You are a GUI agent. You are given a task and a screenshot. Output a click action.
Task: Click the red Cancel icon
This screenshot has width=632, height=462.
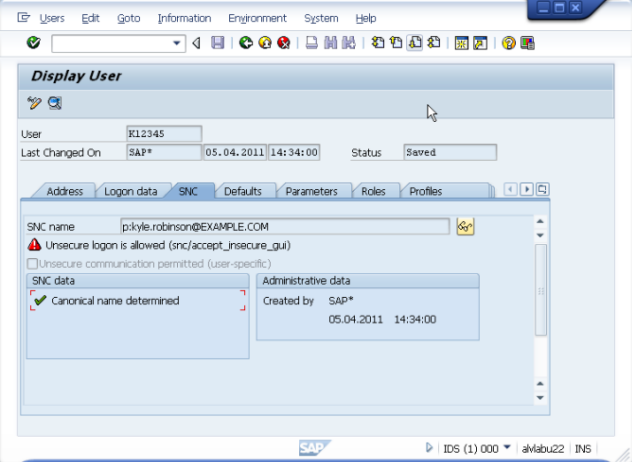point(284,43)
